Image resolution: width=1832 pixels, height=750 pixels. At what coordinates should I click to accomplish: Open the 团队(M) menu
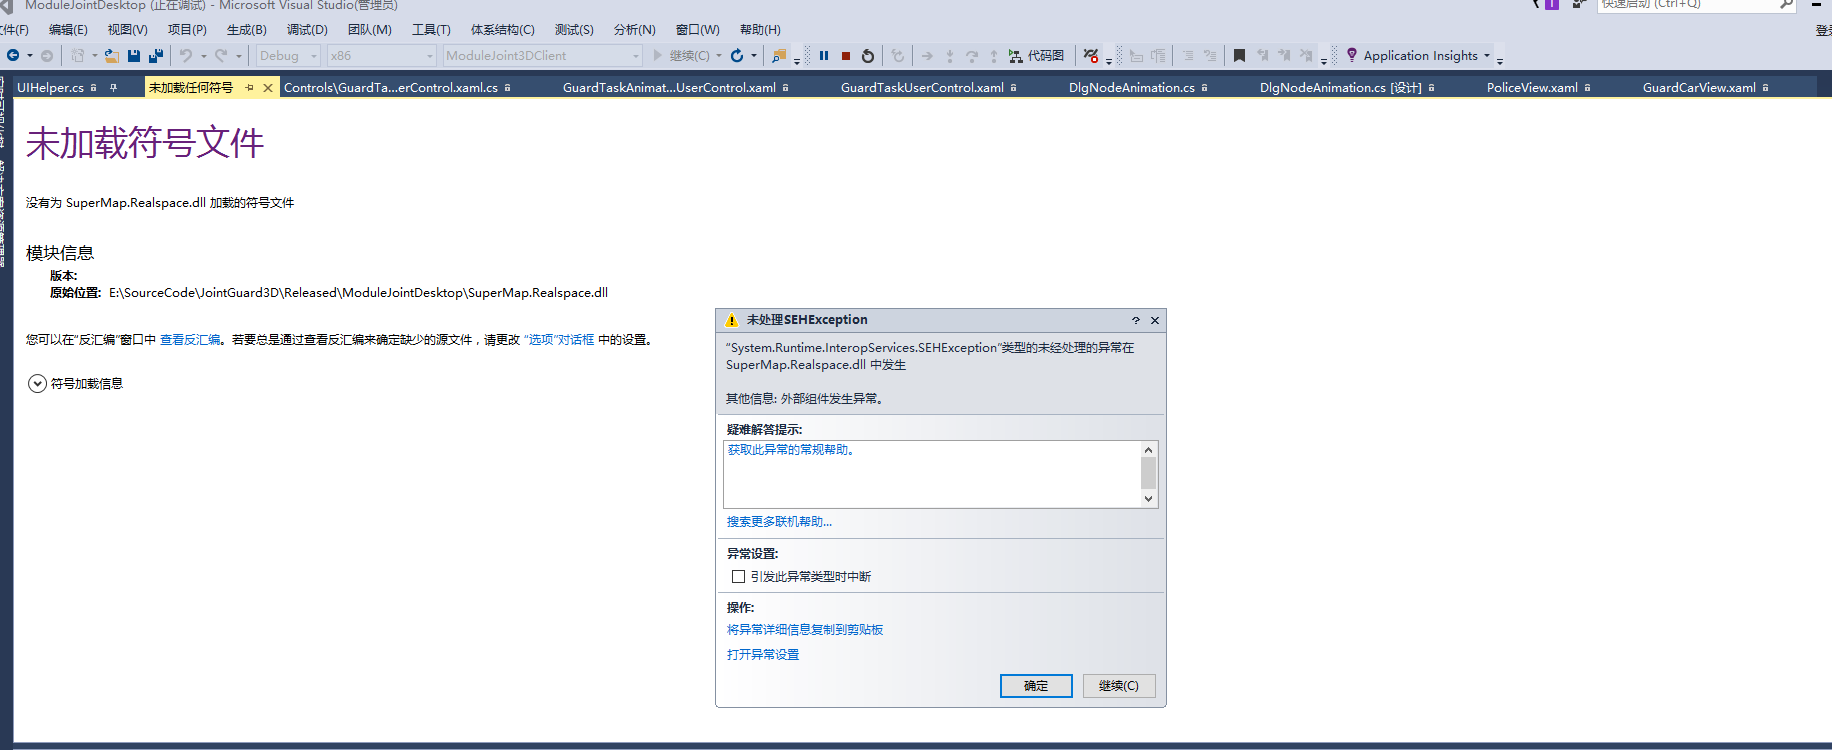[x=369, y=30]
